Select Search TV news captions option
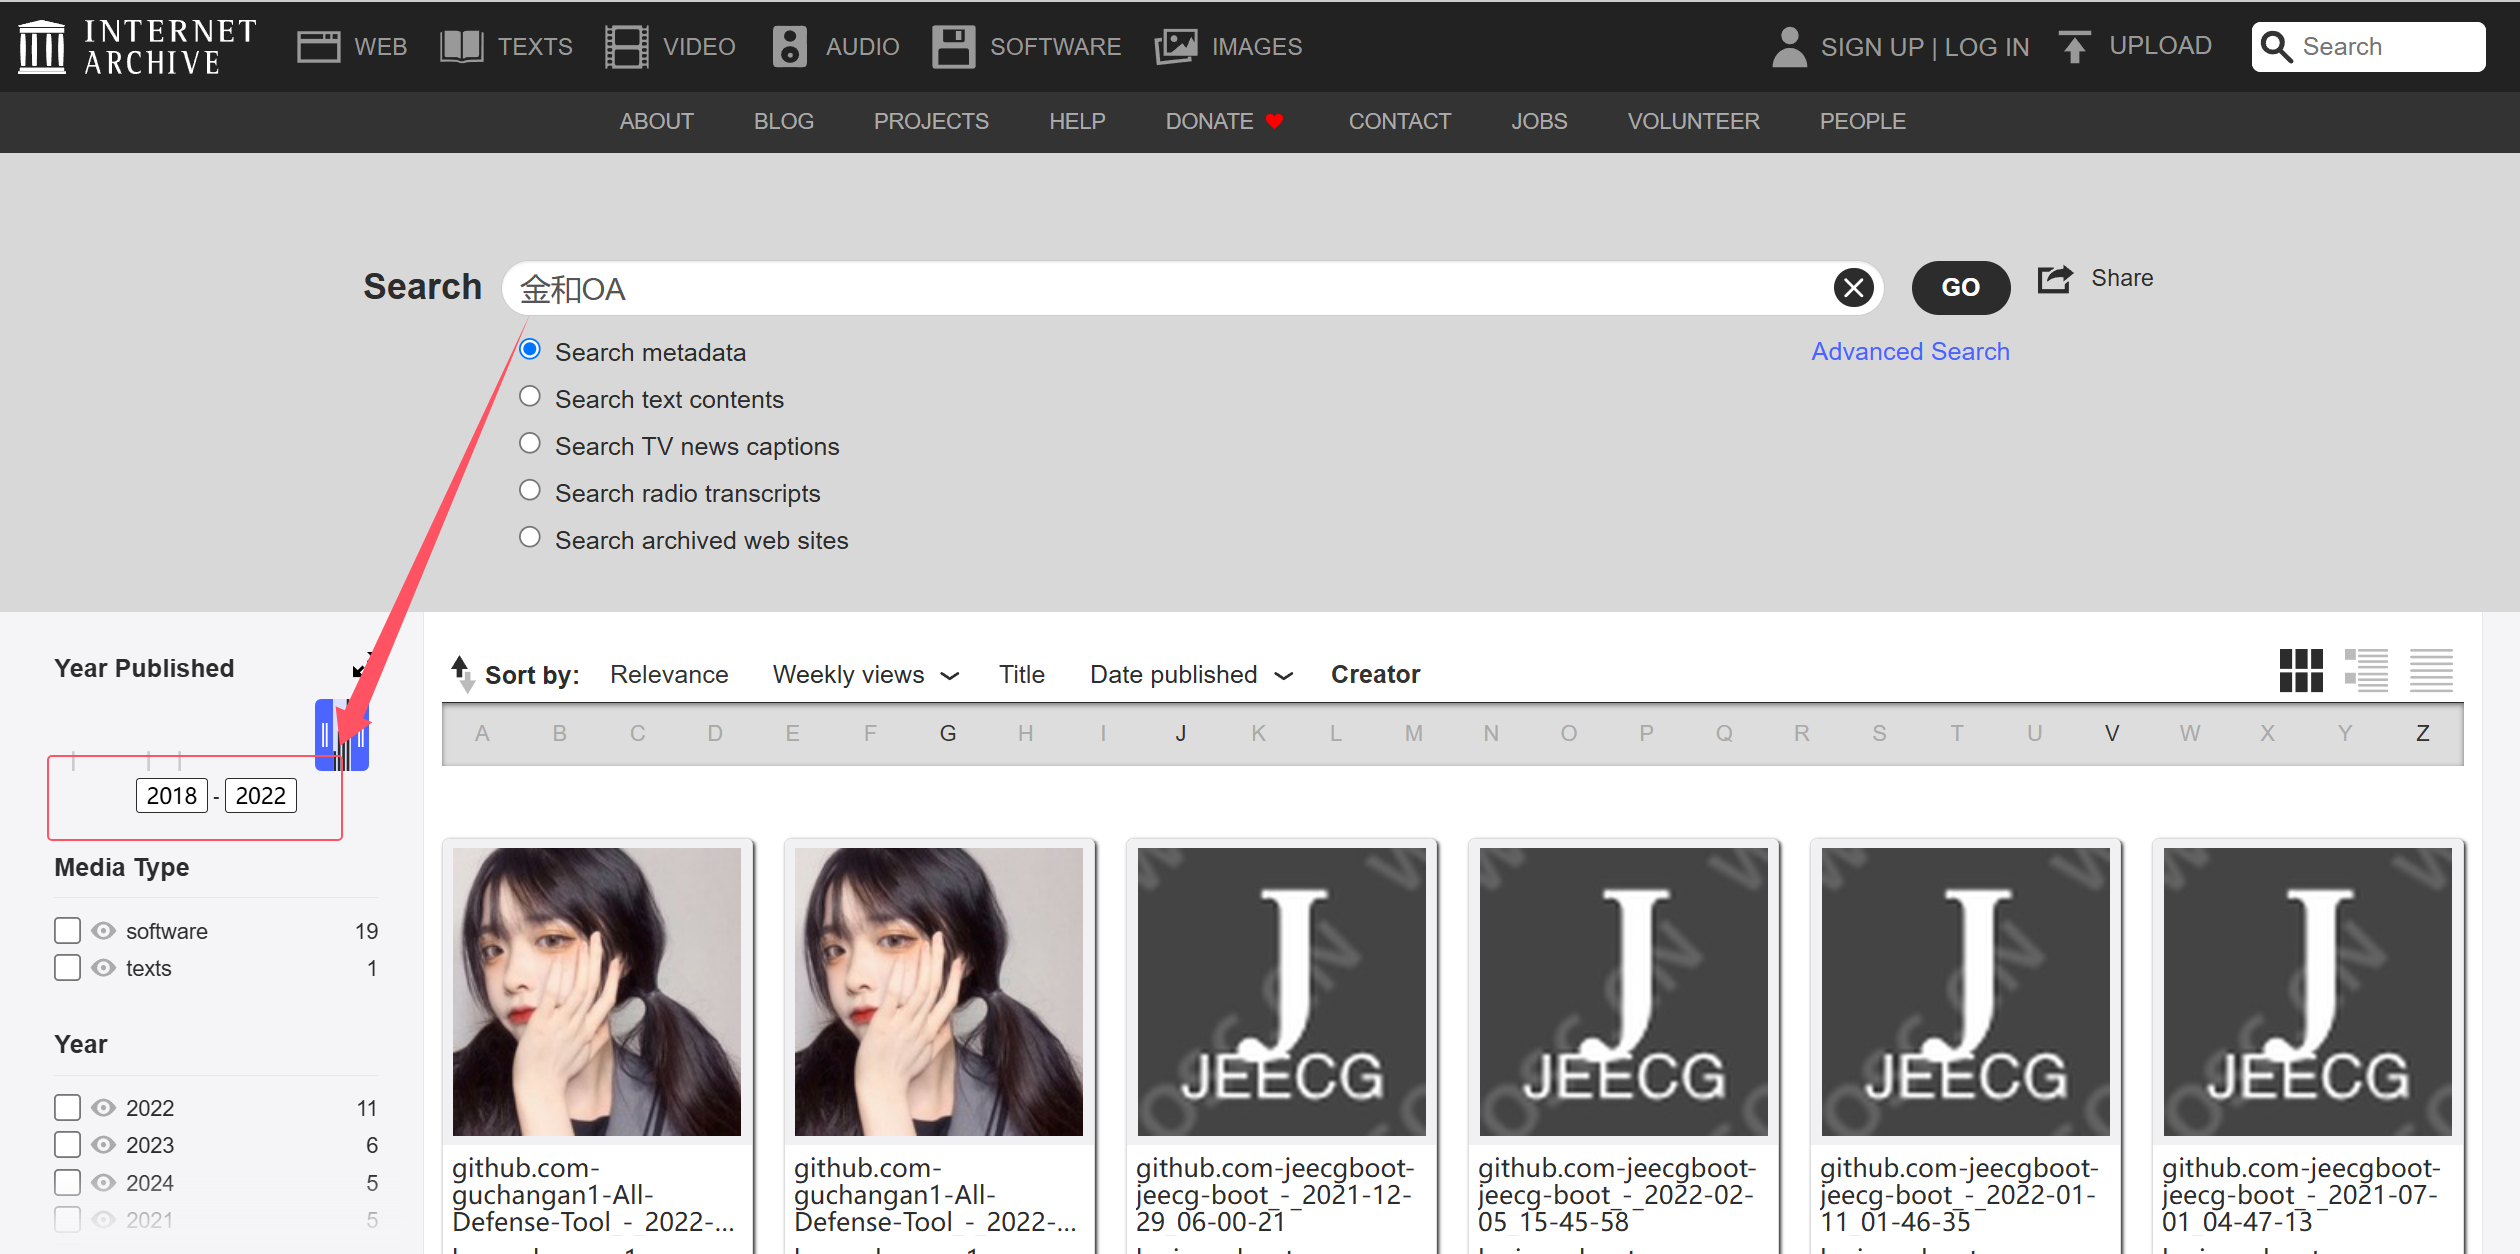Image resolution: width=2520 pixels, height=1254 pixels. 530,444
